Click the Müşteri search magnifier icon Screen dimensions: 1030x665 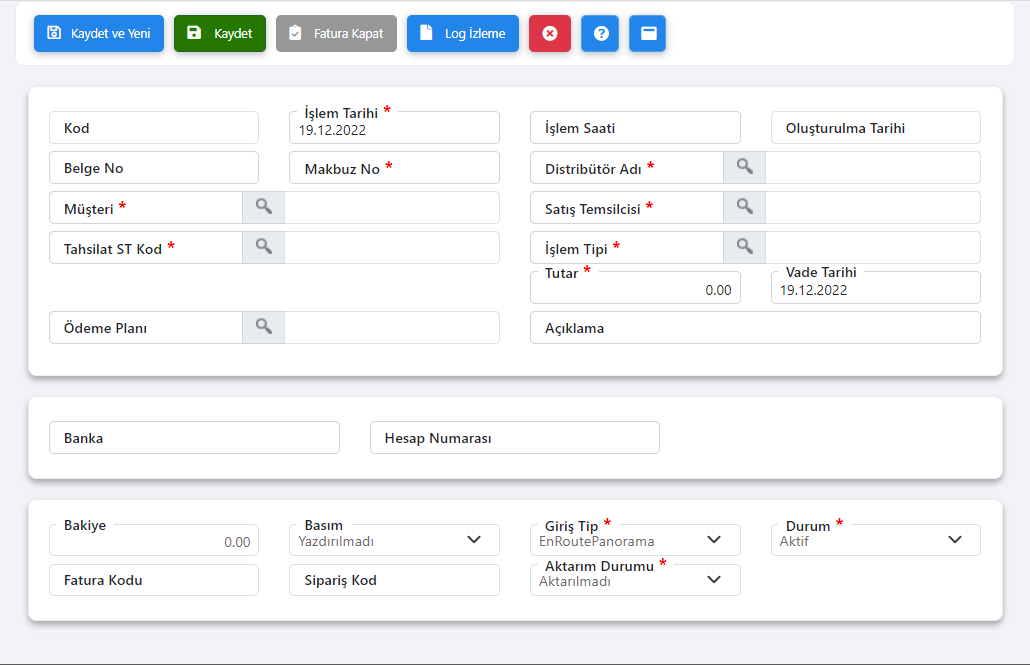coord(263,207)
